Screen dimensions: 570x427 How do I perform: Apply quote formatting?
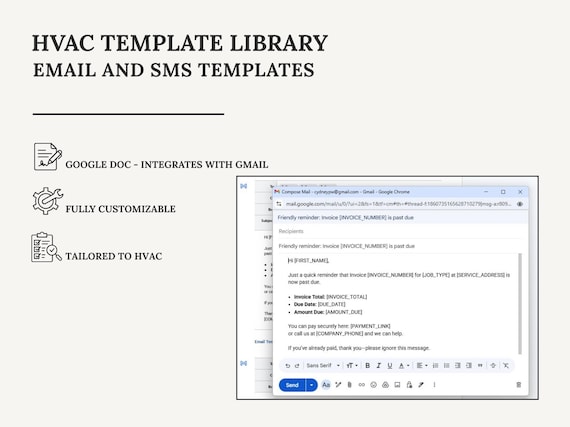tap(480, 366)
